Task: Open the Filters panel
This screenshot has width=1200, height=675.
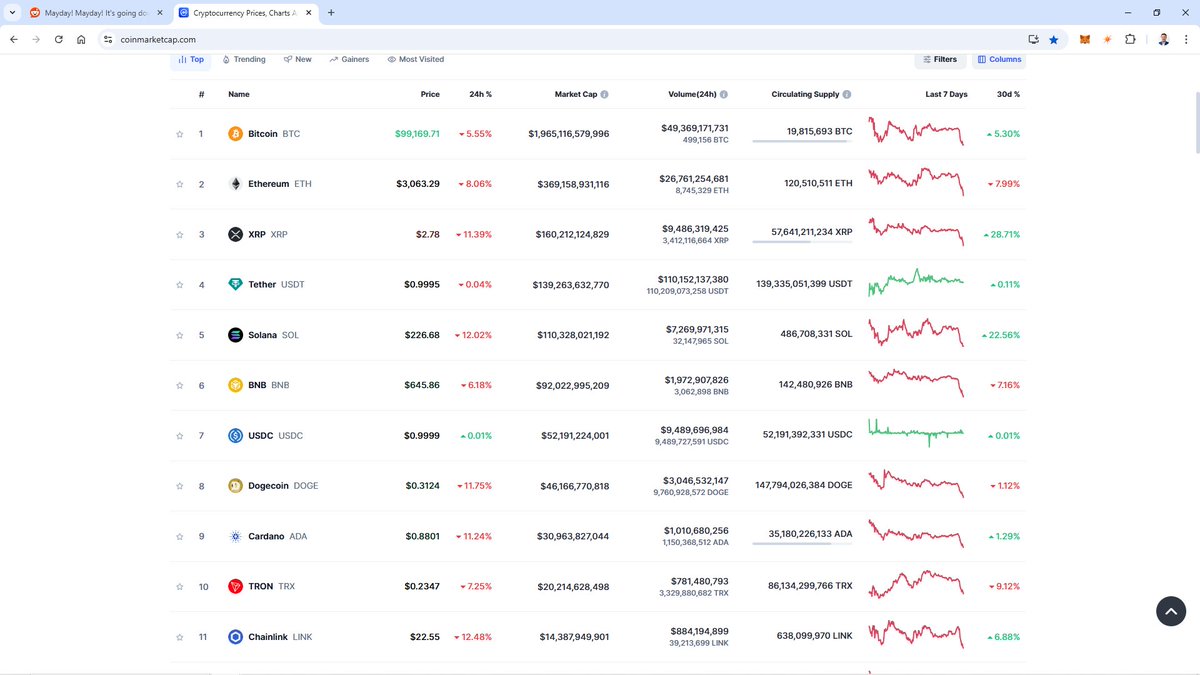Action: pos(940,59)
